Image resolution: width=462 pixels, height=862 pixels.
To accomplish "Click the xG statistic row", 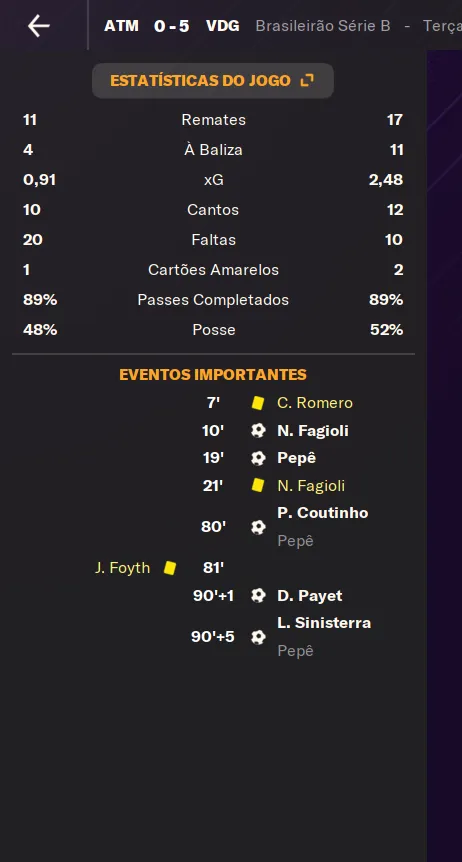I will [x=213, y=180].
